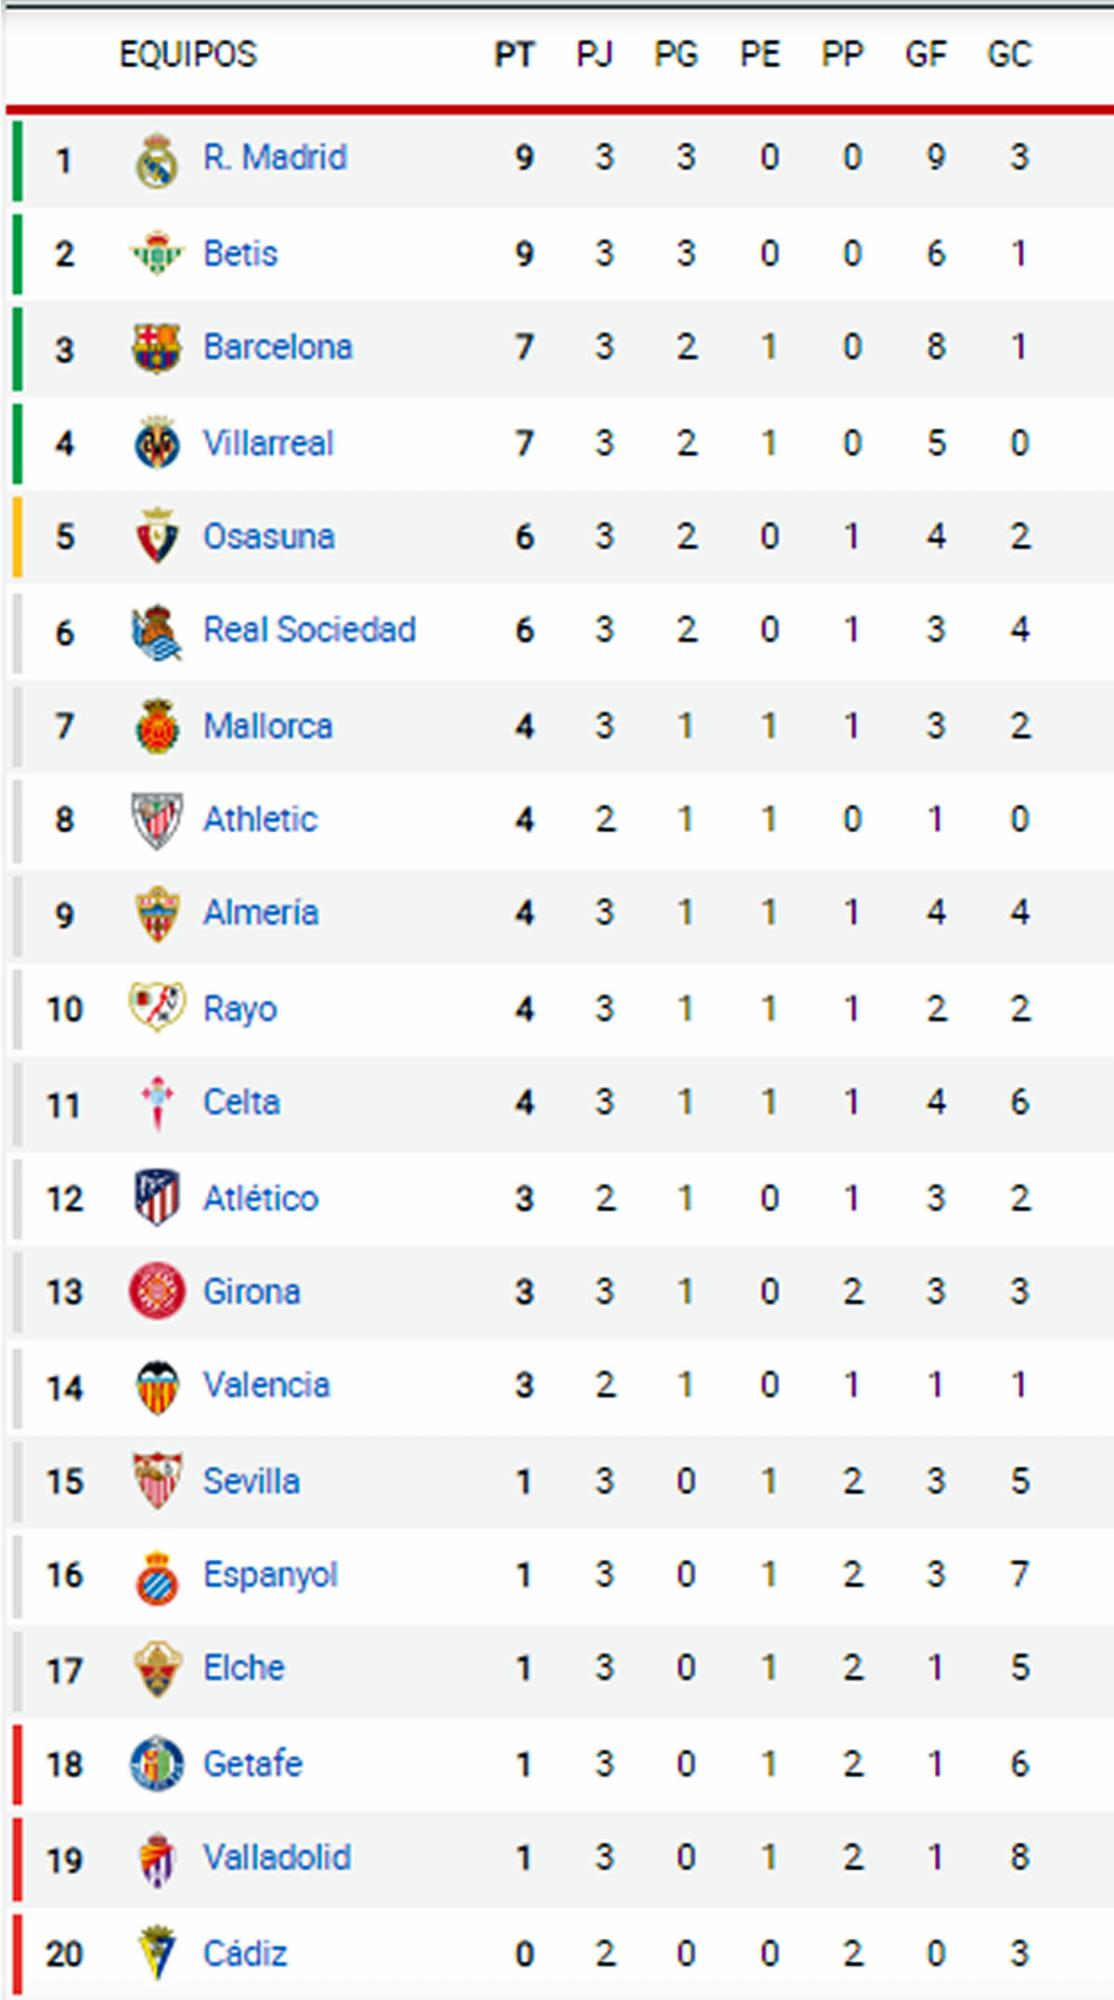1114x2000 pixels.
Task: Click the Athletic club crest
Action: (x=157, y=820)
